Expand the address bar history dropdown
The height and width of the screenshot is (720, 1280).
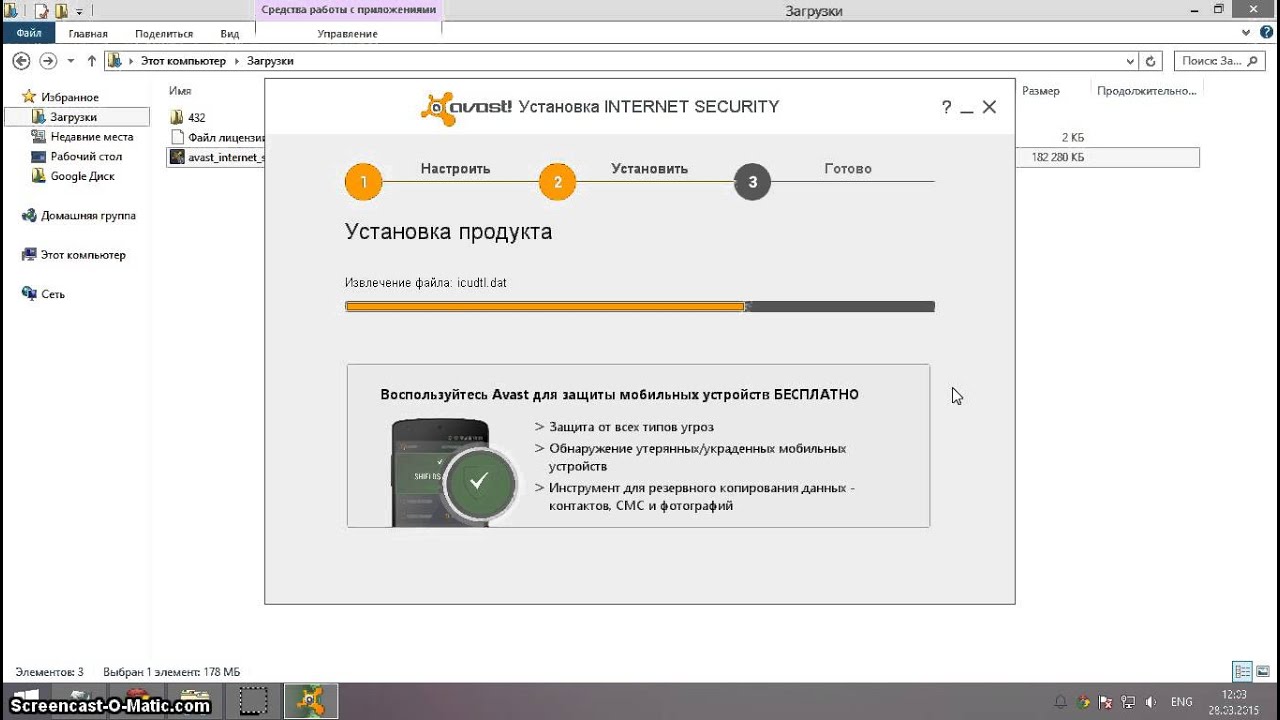point(1131,61)
